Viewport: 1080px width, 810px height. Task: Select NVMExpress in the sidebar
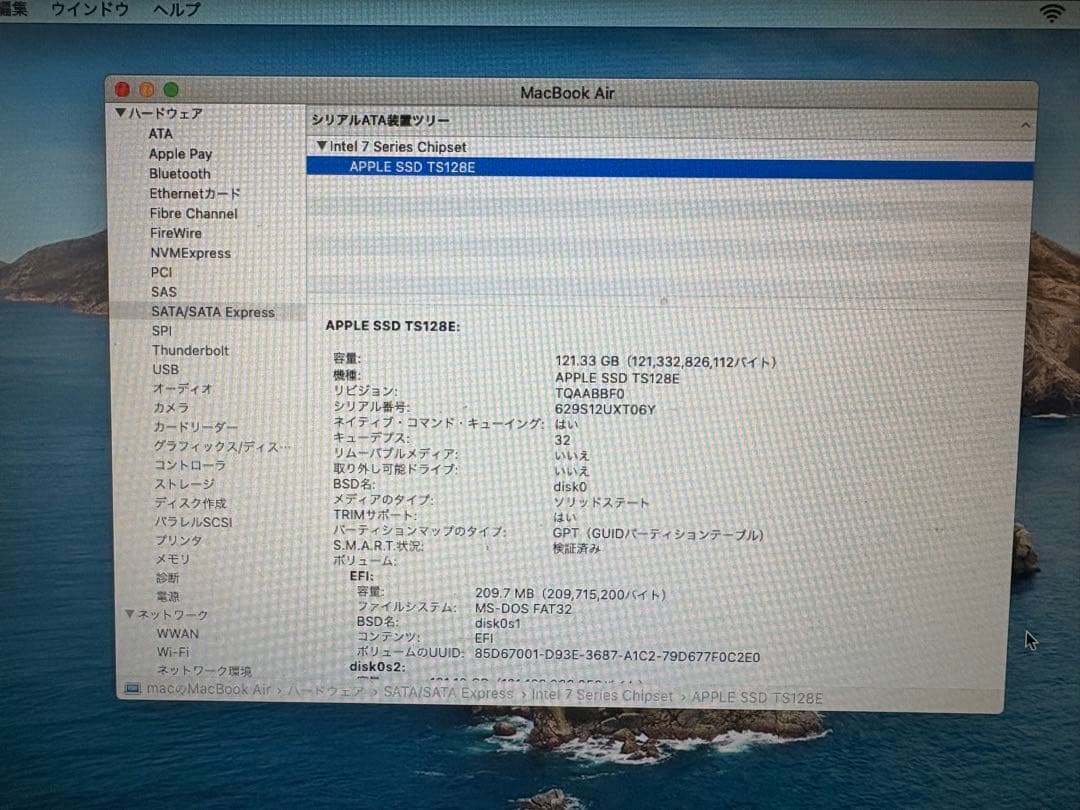191,253
